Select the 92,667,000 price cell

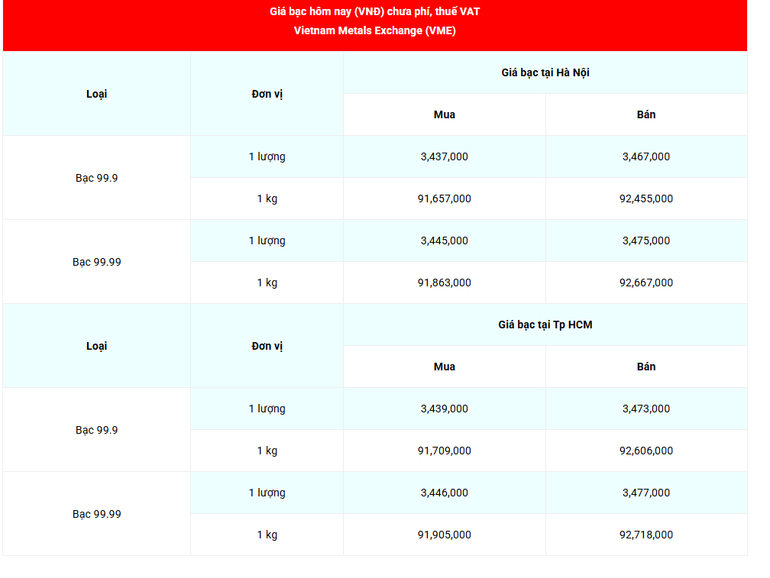coord(646,283)
